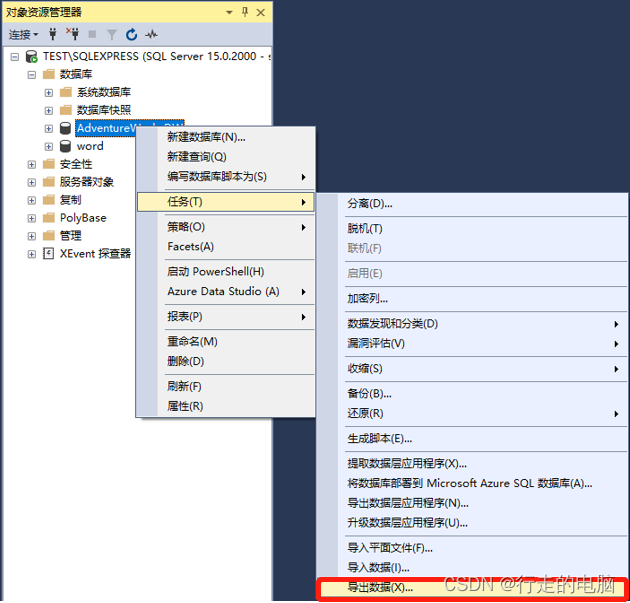Choose 启动 PowerShell(H) menu item
630x603 pixels.
pyautogui.click(x=225, y=272)
